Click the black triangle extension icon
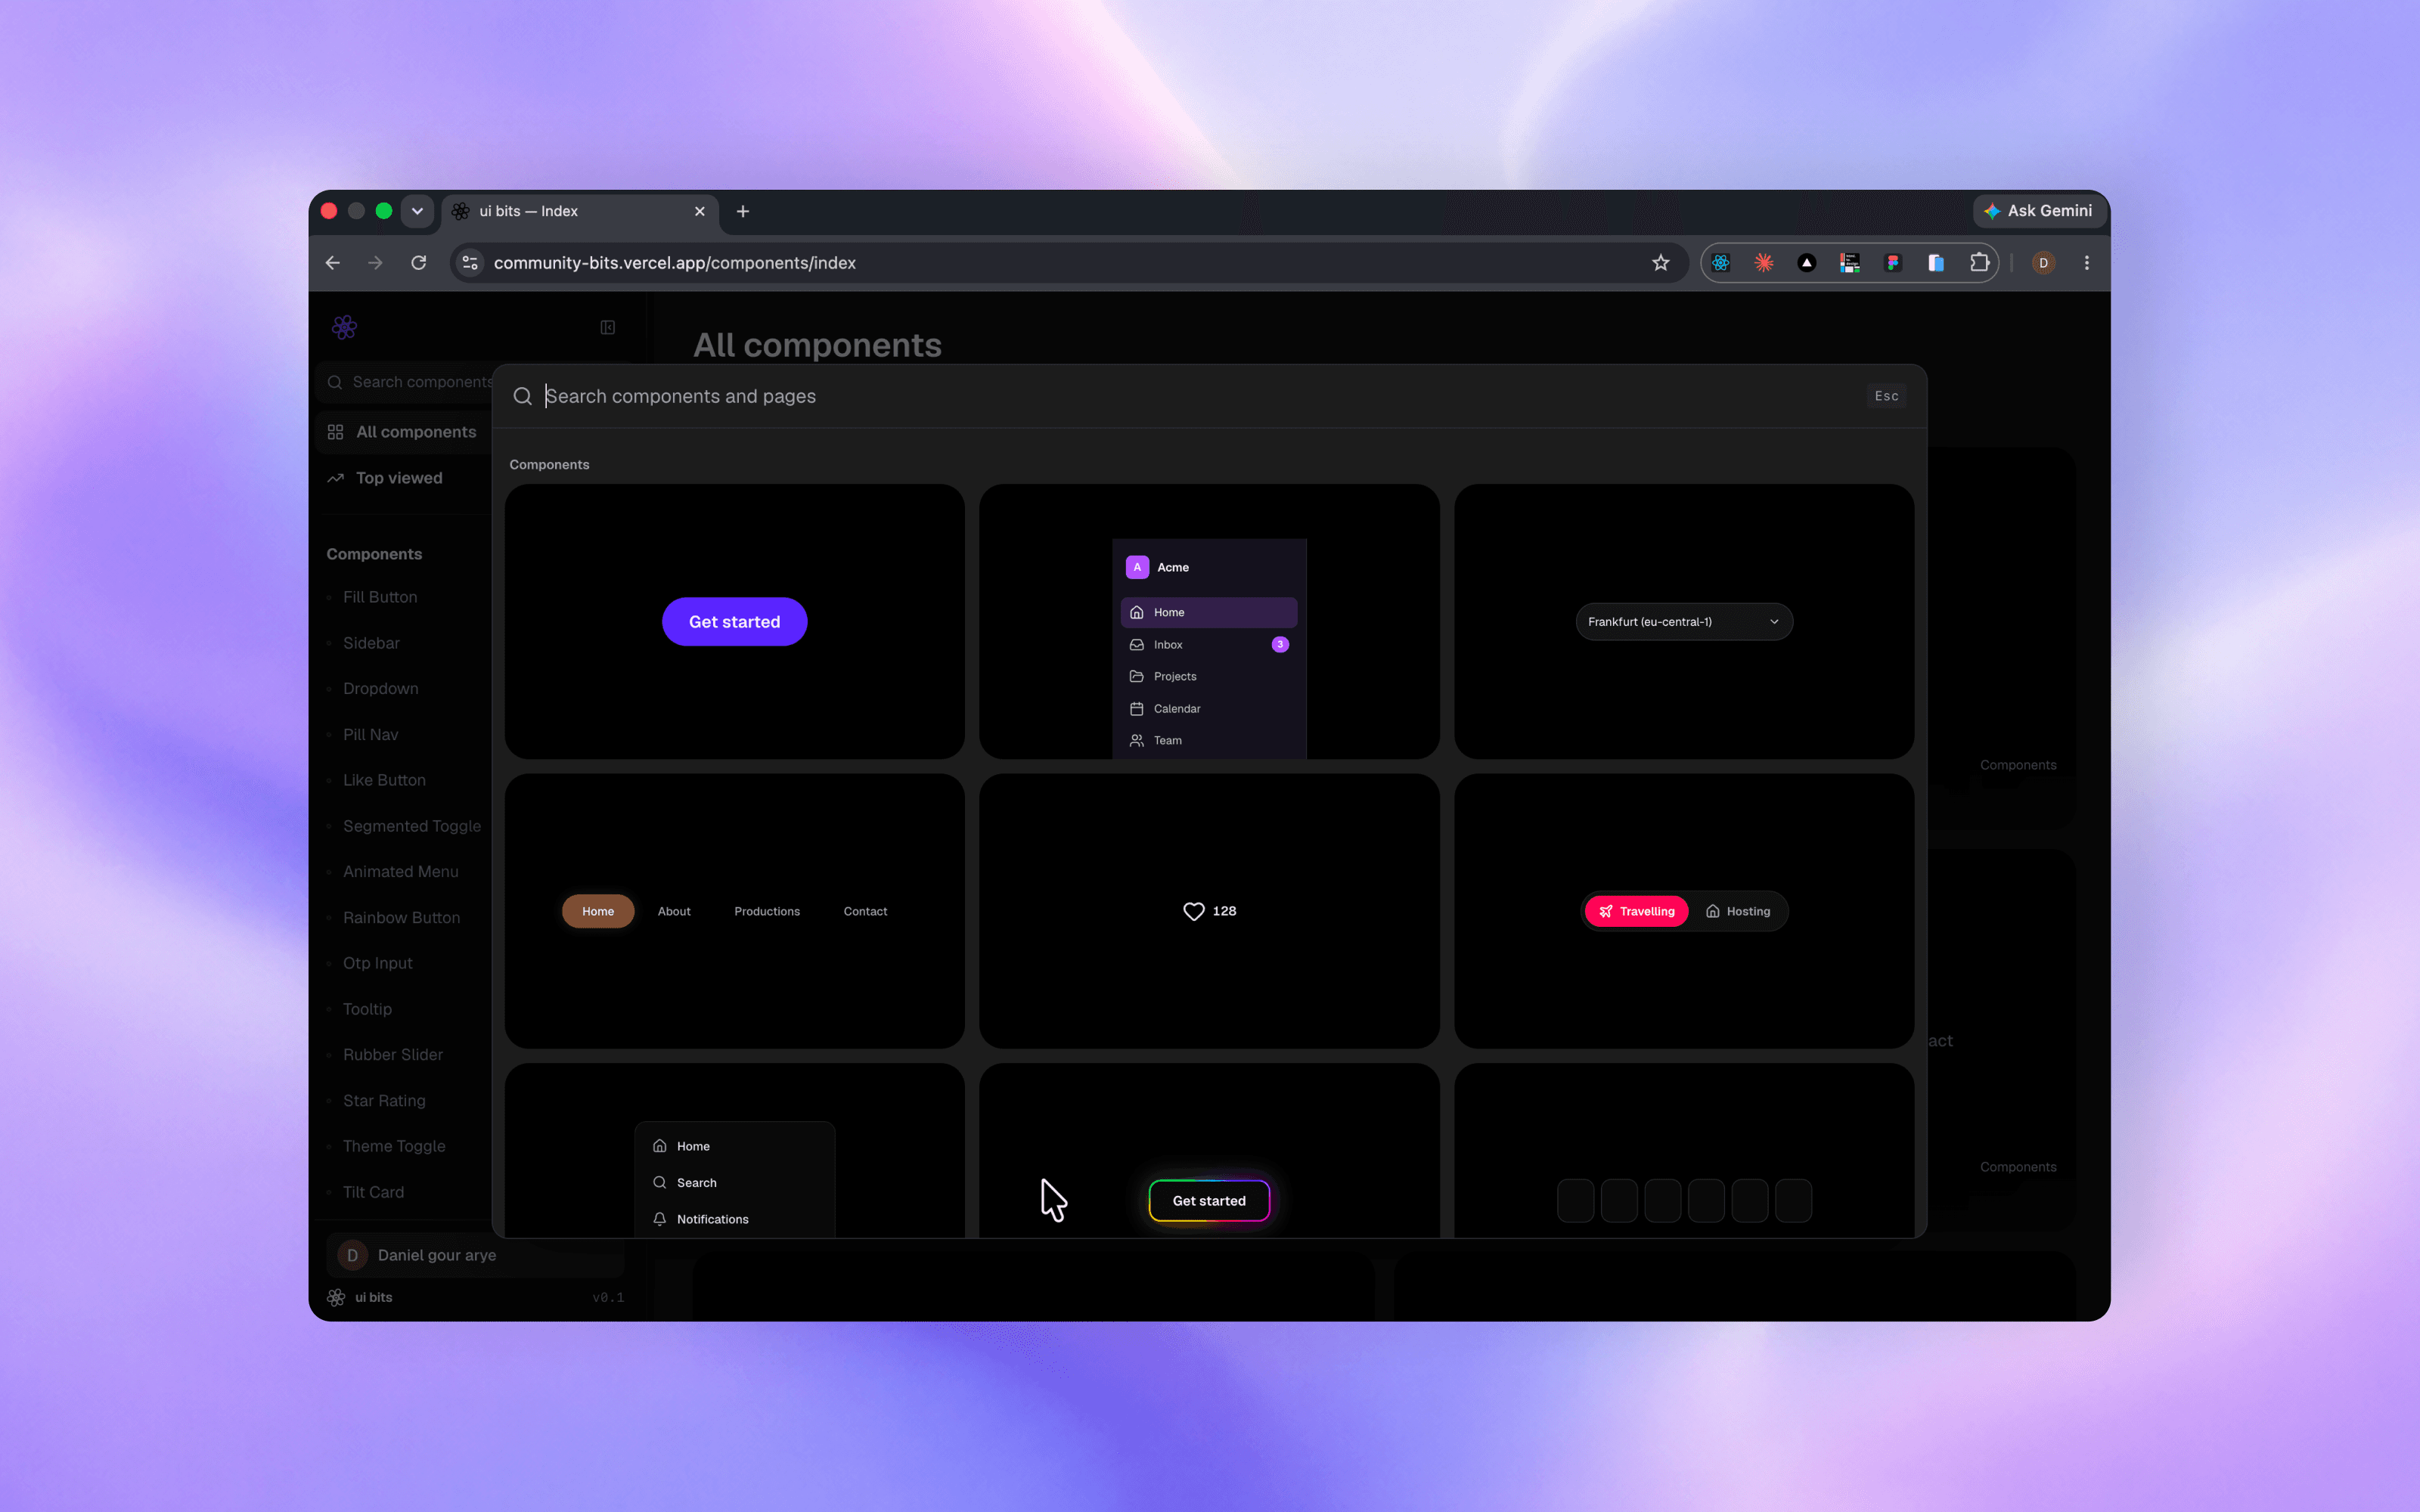This screenshot has width=2420, height=1512. click(1806, 263)
